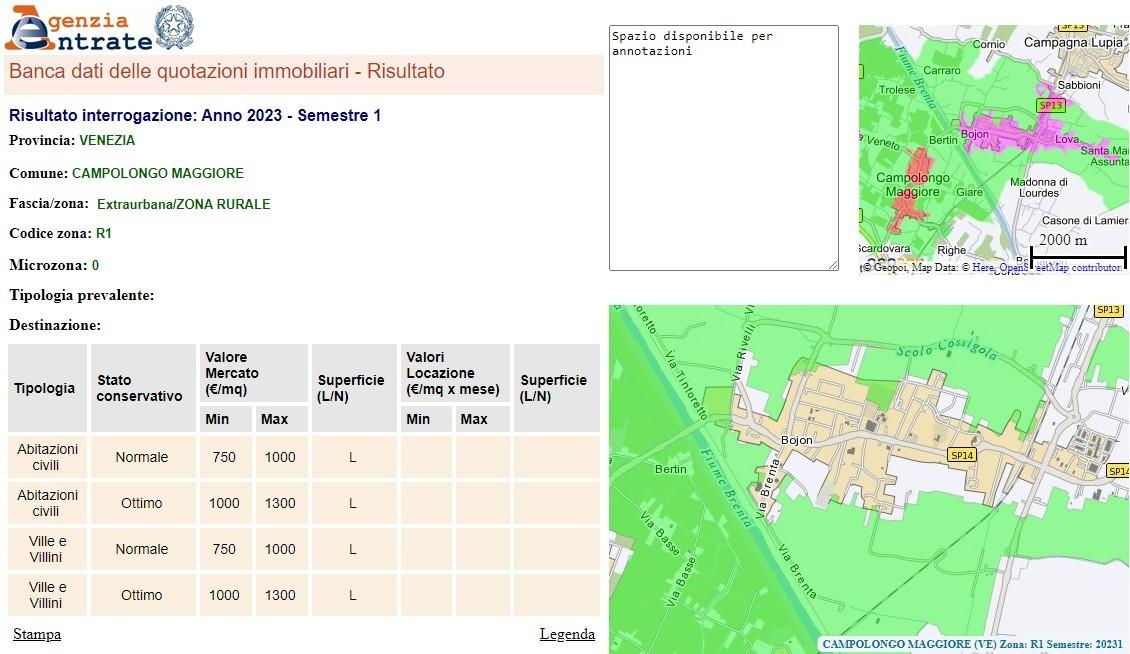Click the Agenzia Entrate logo
This screenshot has width=1130, height=654.
(78, 28)
